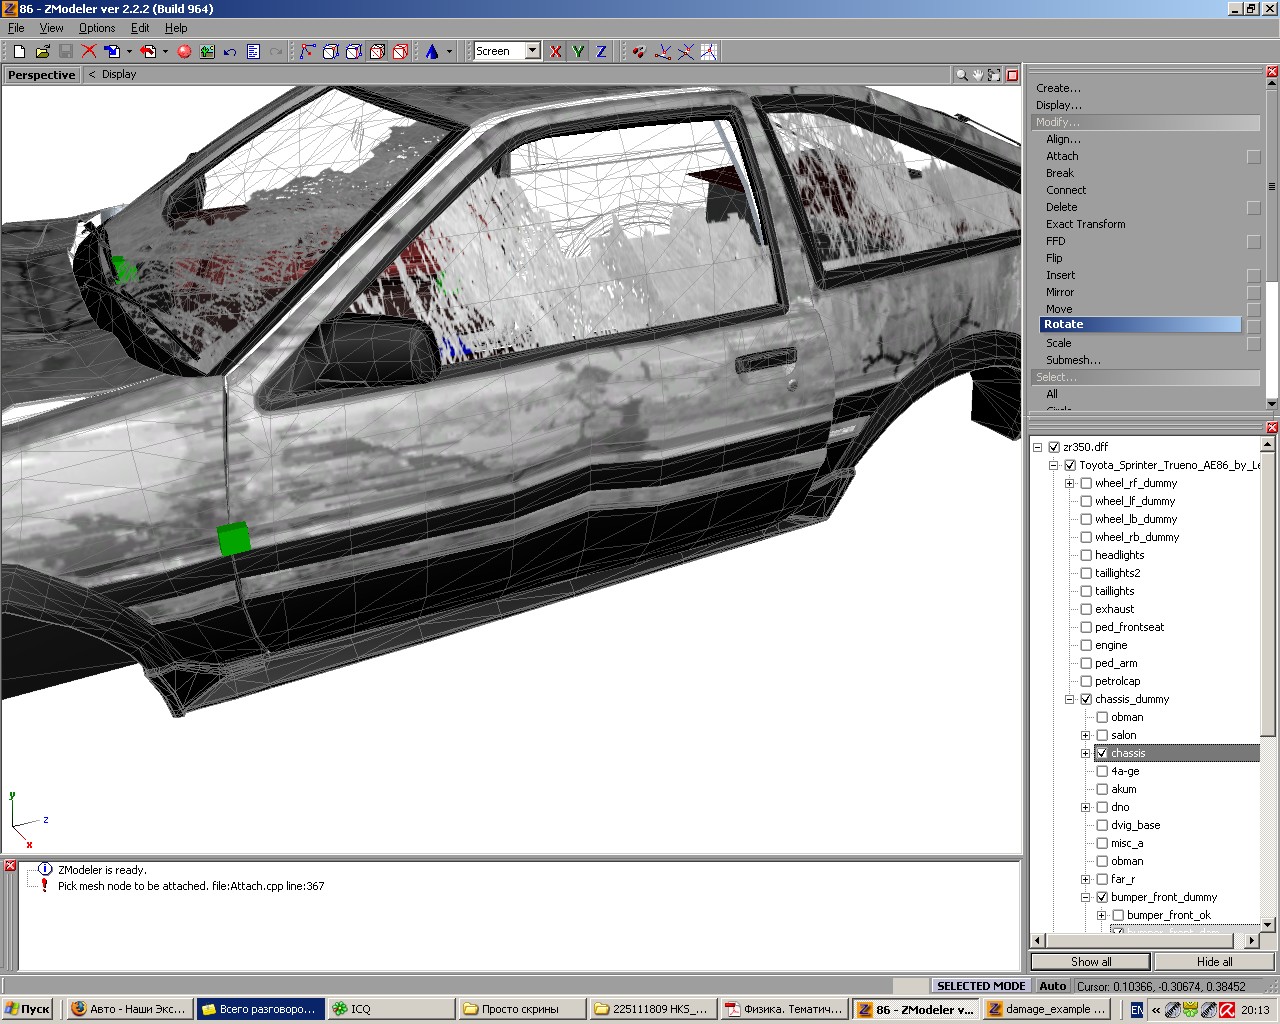The width and height of the screenshot is (1280, 1024).
Task: Toggle the Z axis constraint button
Action: point(601,51)
